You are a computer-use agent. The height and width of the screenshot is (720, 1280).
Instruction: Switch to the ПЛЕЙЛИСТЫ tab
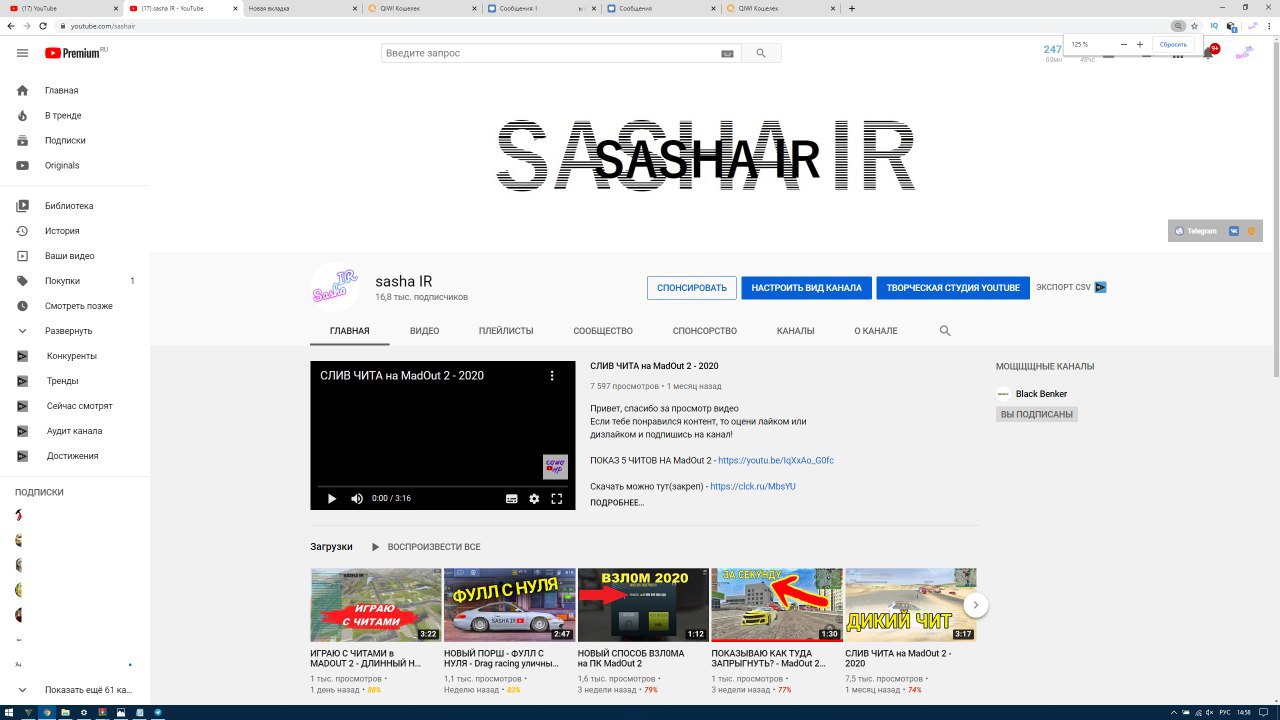coord(506,331)
